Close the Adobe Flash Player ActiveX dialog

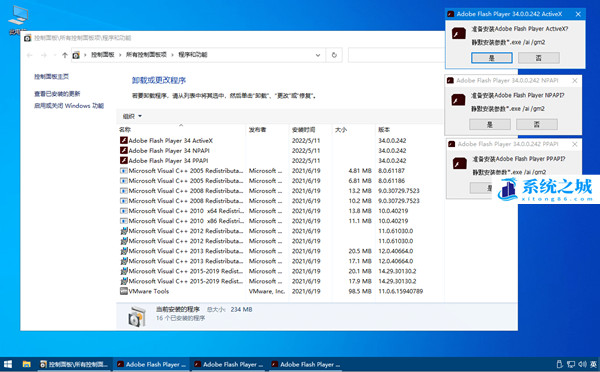point(578,14)
